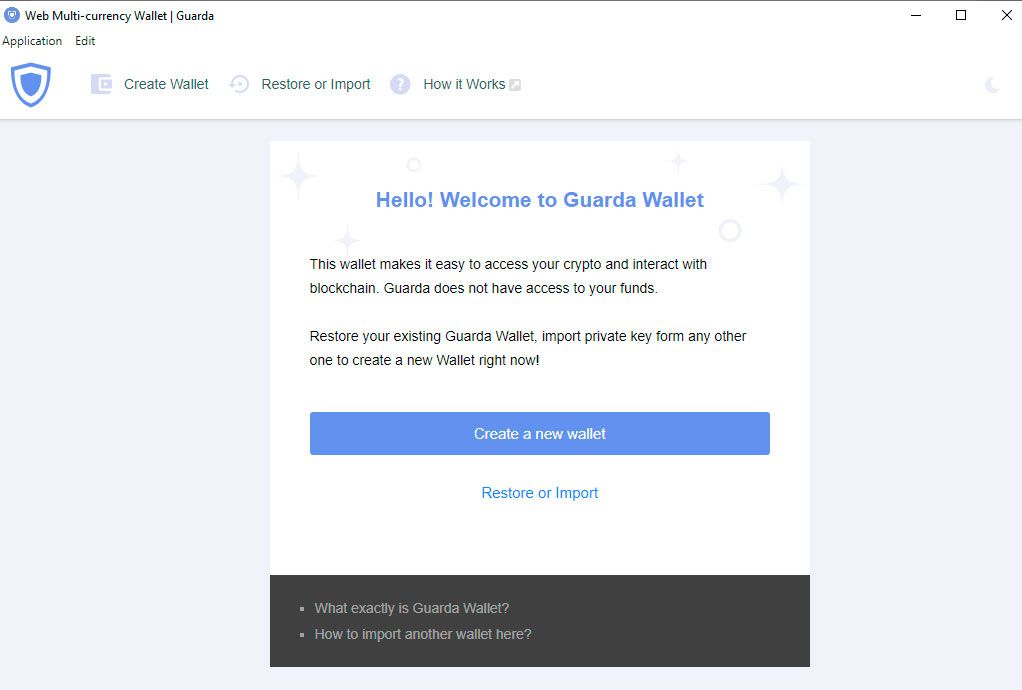Expand How to import another wallet here?
Screen dimensions: 1022x690
pos(423,634)
